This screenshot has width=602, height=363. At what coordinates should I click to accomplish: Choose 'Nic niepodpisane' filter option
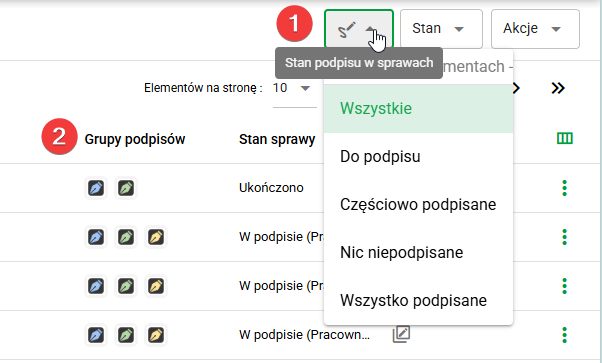pyautogui.click(x=418, y=252)
